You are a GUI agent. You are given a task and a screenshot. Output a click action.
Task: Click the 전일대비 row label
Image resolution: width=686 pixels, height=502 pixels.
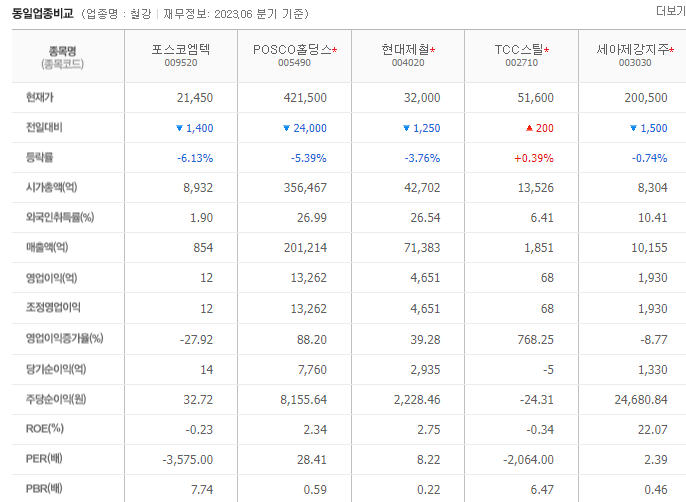(x=44, y=127)
